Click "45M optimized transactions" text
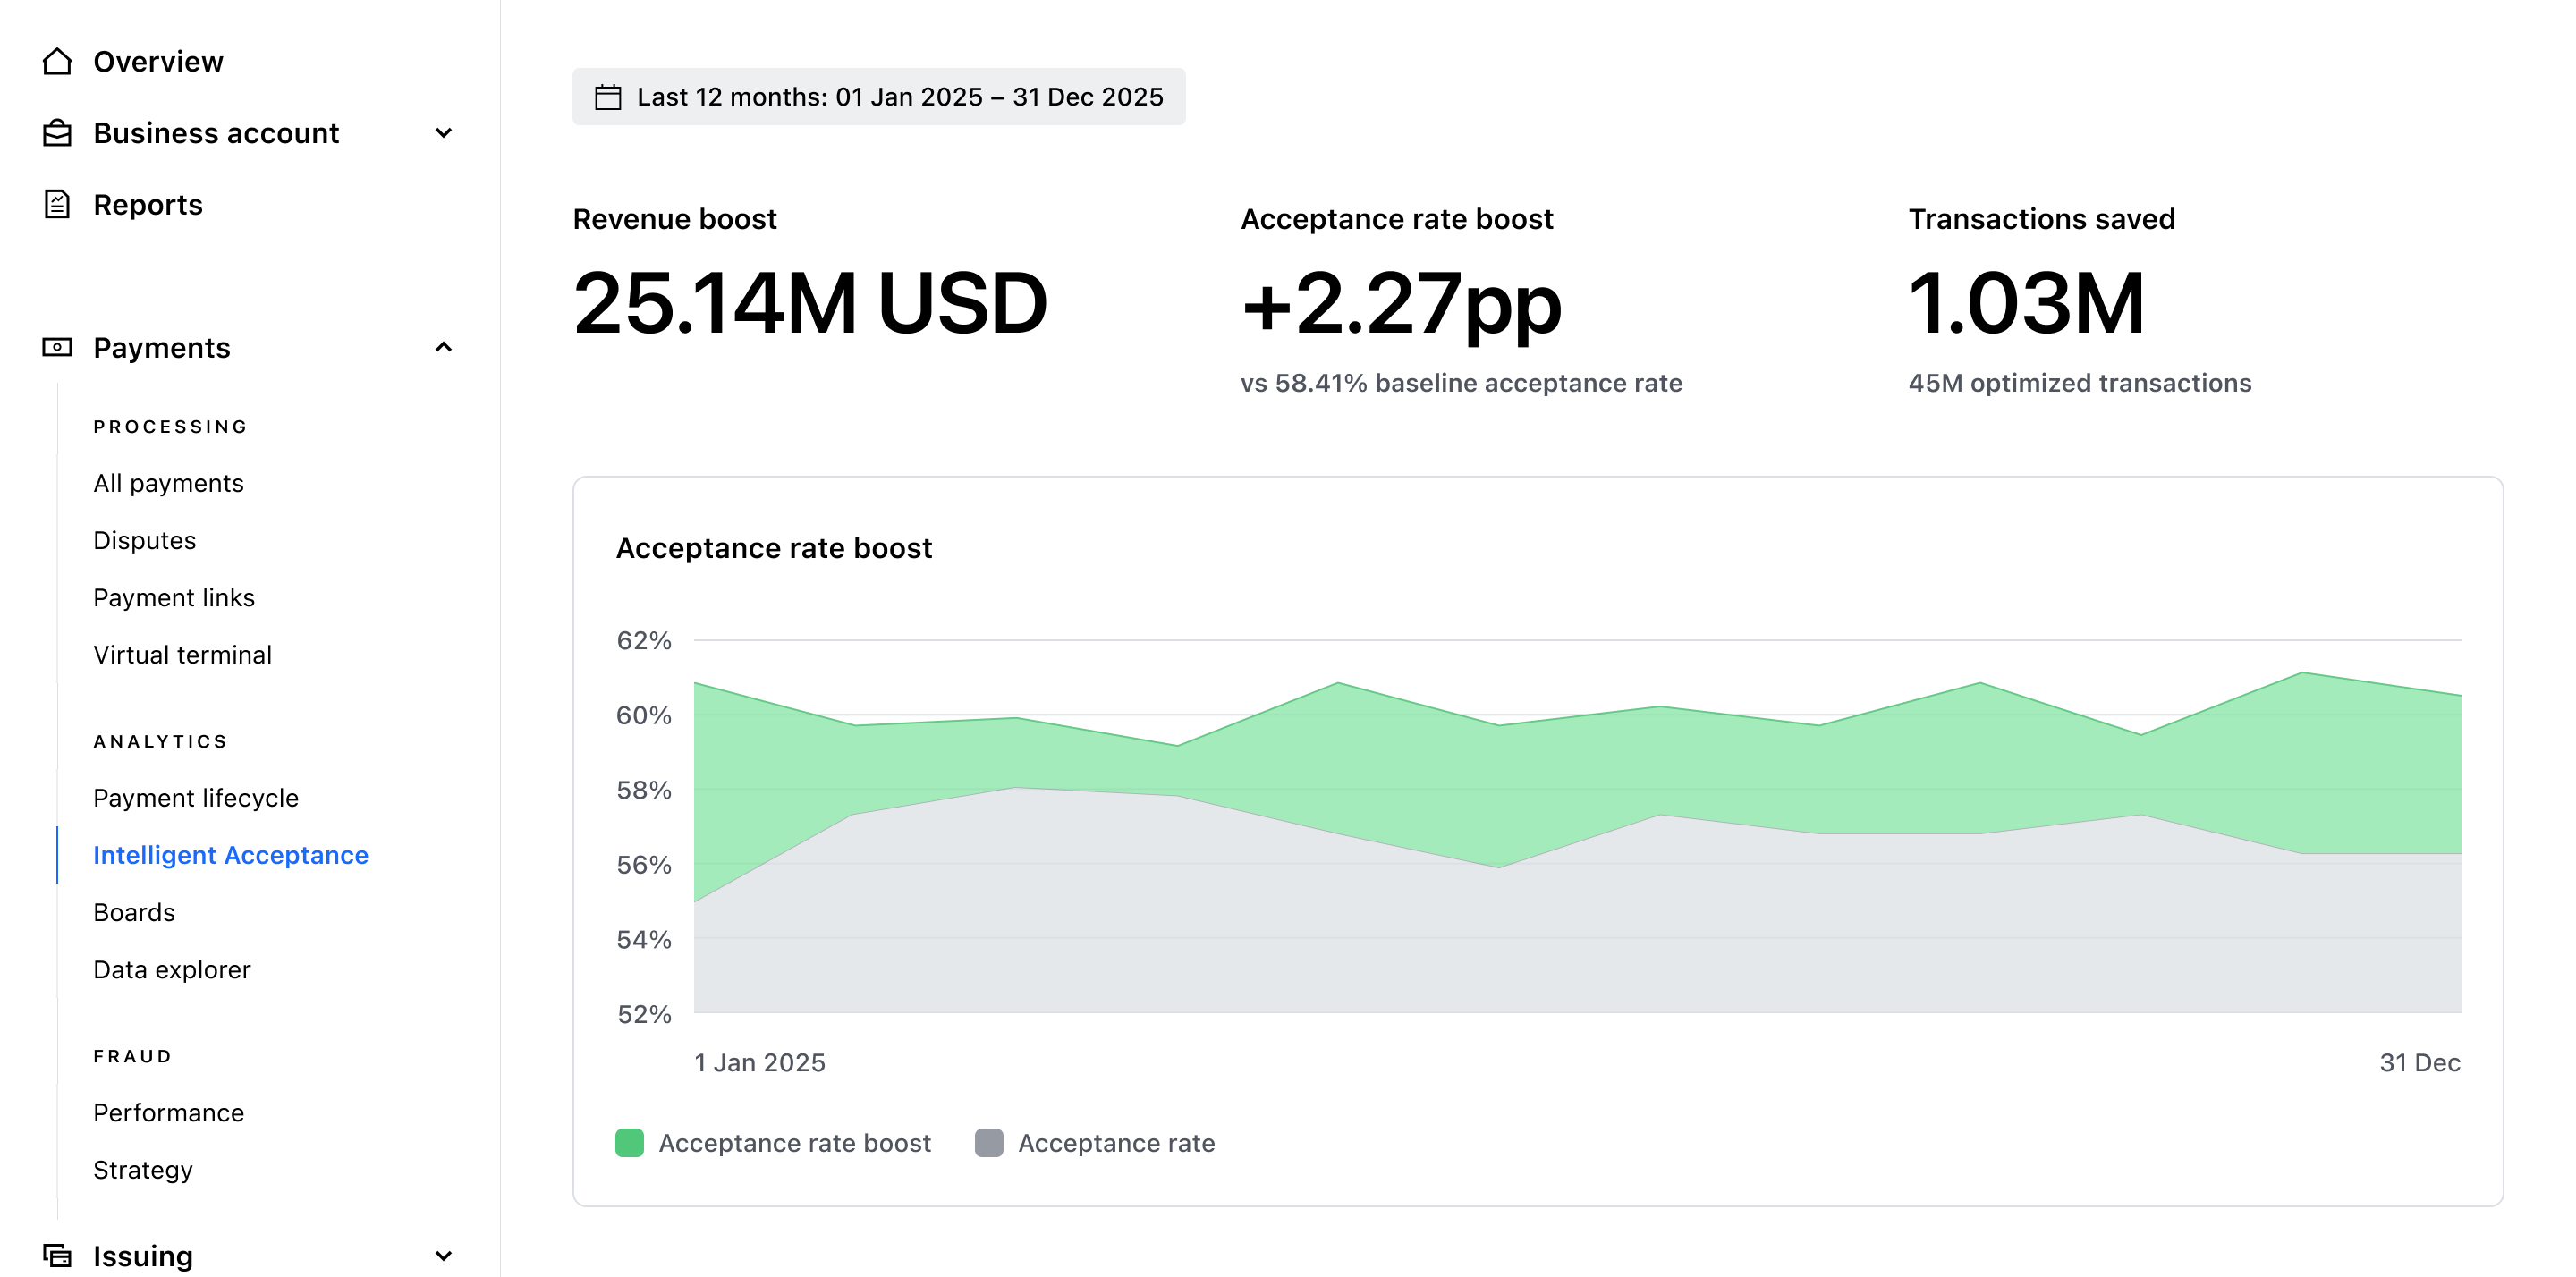The height and width of the screenshot is (1277, 2576). pos(2080,383)
